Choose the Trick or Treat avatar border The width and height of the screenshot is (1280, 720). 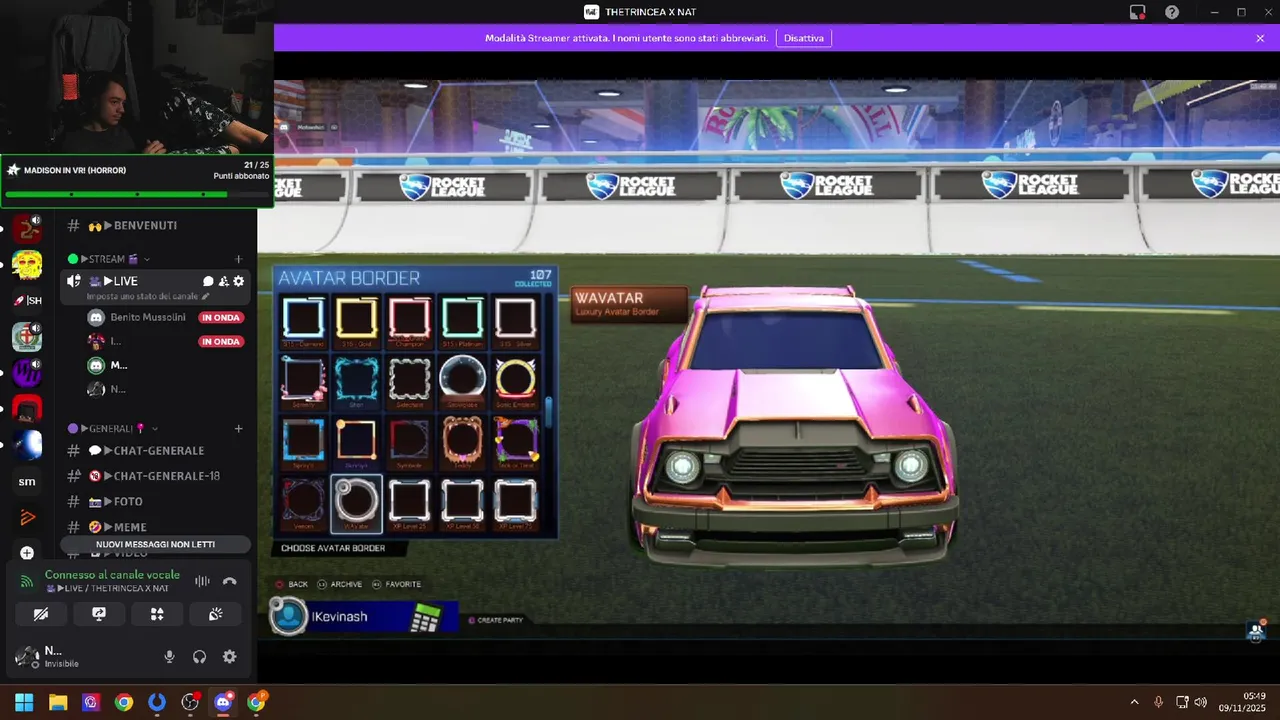515,441
